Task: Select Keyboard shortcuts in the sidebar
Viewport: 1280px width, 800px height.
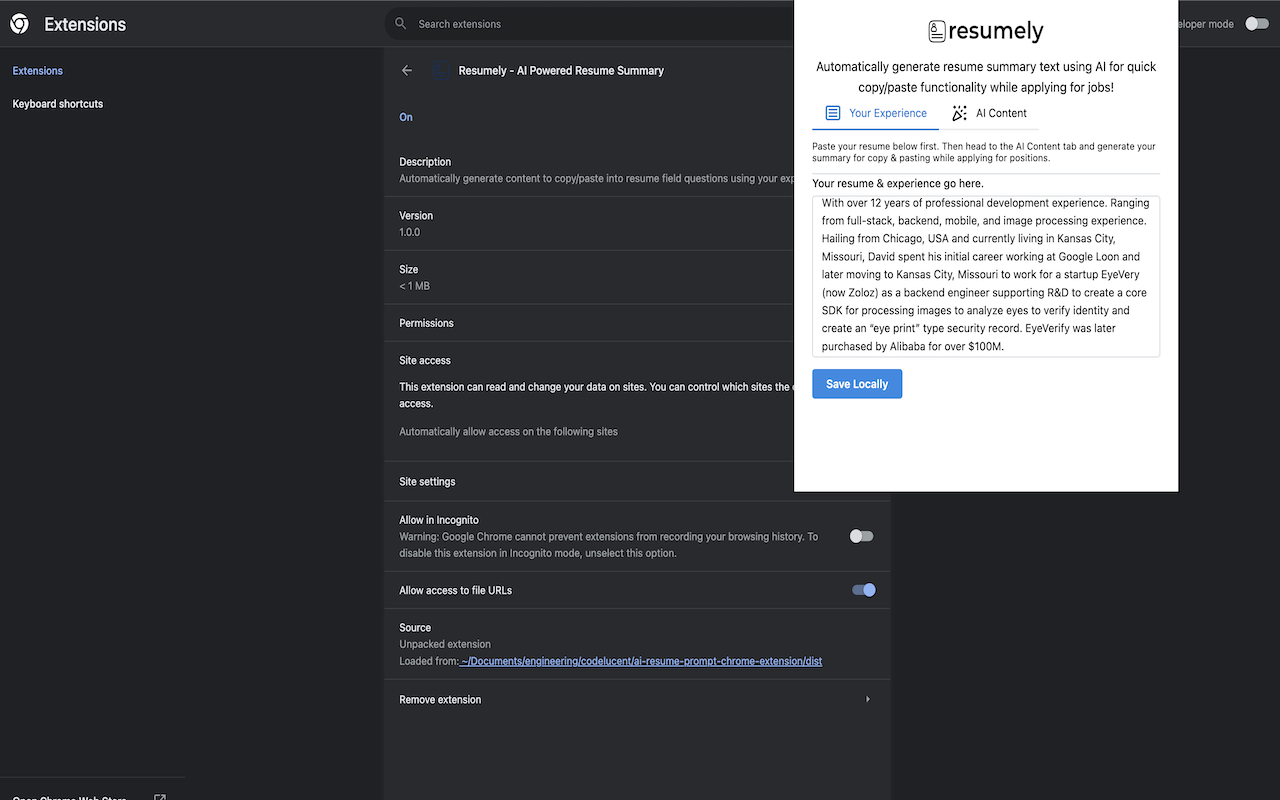Action: pos(57,103)
